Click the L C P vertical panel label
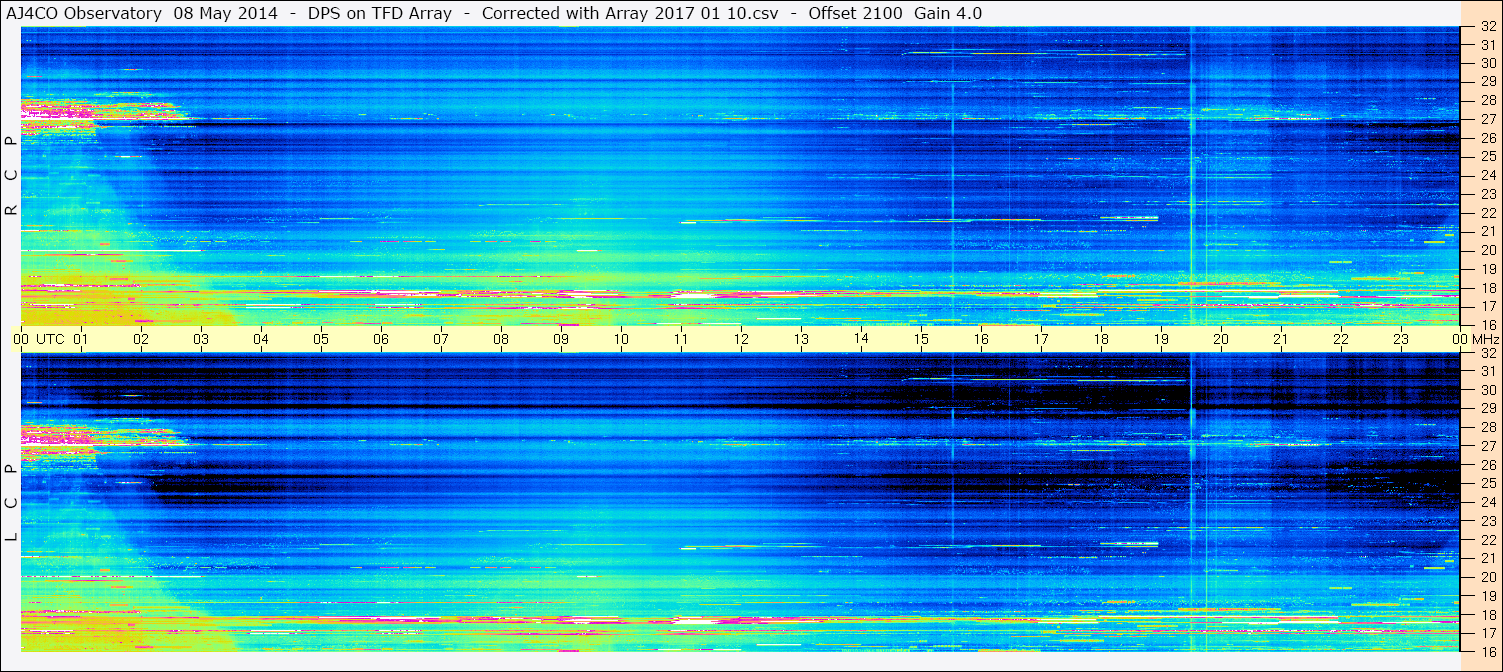1503x672 pixels. 11,502
